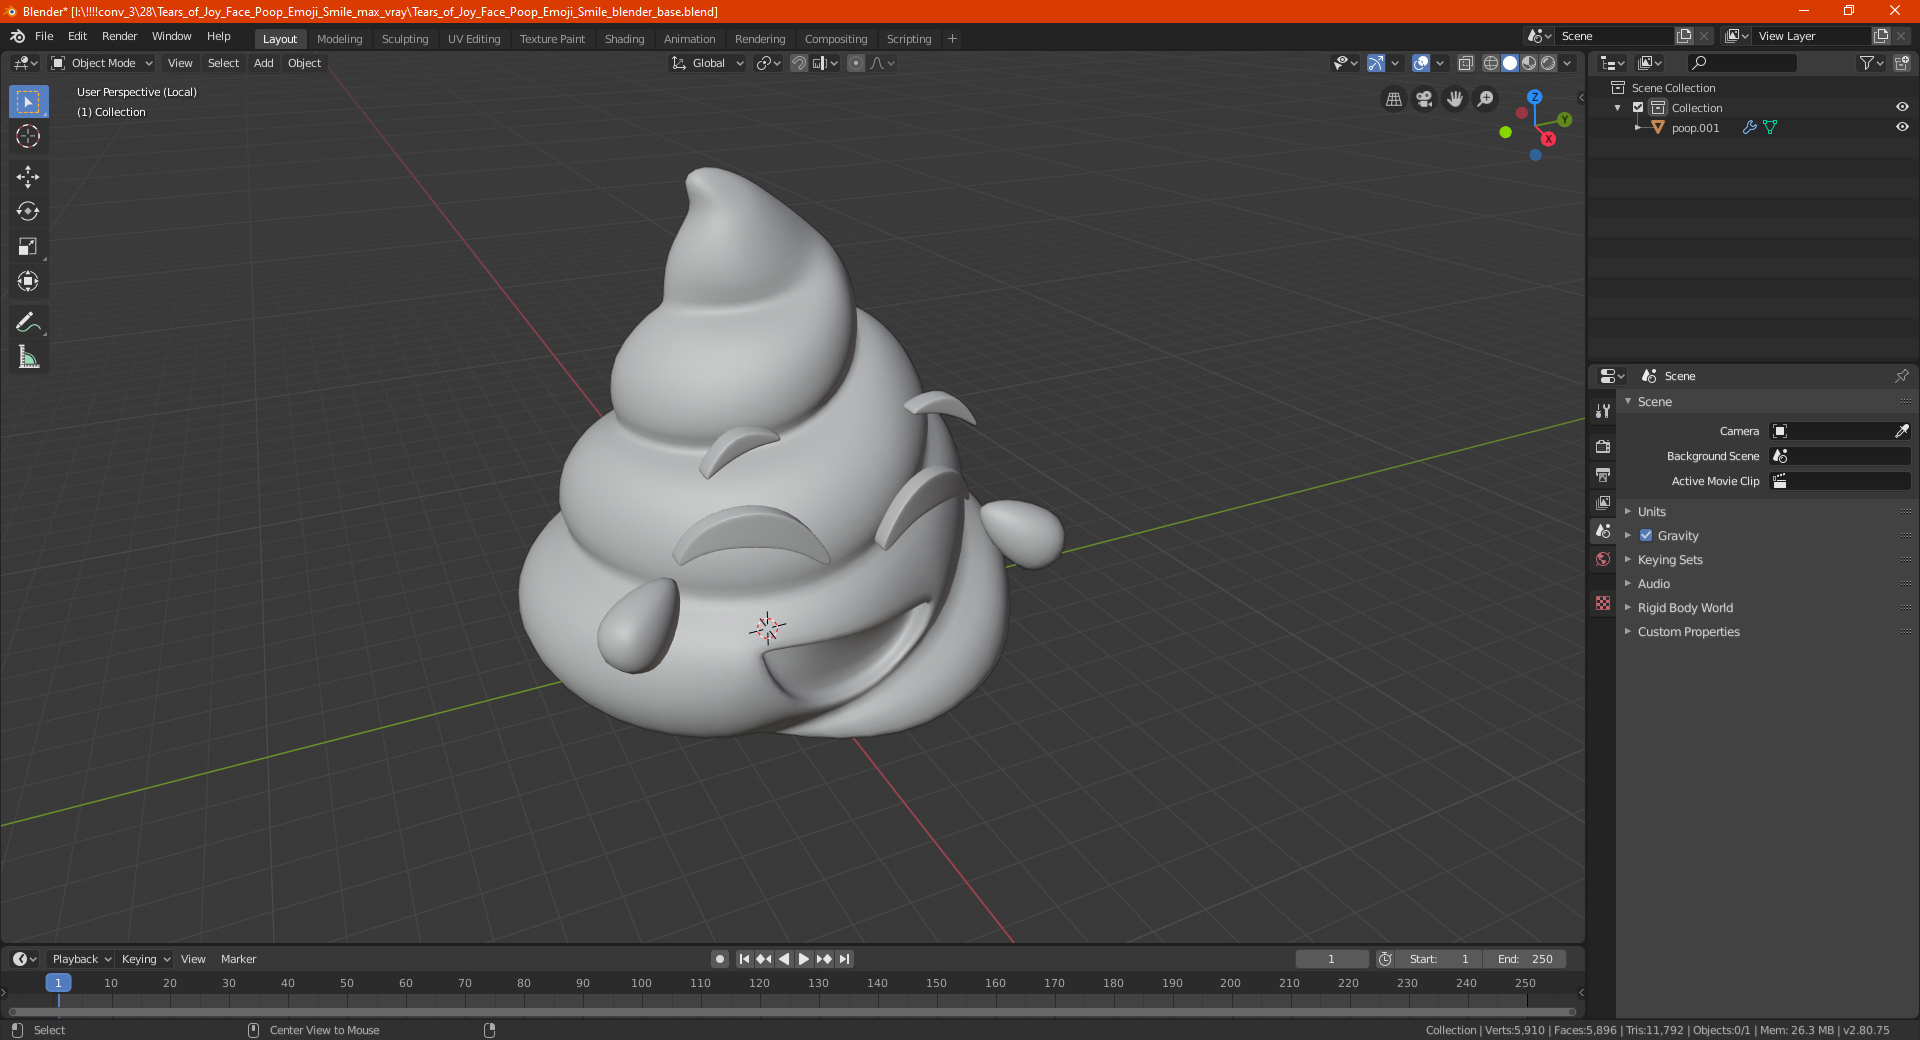
Task: Jump to the start frame
Action: 744,959
